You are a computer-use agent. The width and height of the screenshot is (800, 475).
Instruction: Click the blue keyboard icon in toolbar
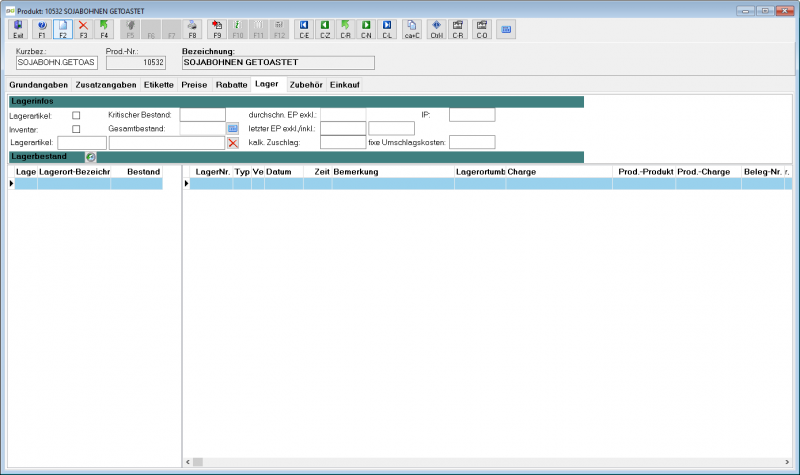click(506, 29)
